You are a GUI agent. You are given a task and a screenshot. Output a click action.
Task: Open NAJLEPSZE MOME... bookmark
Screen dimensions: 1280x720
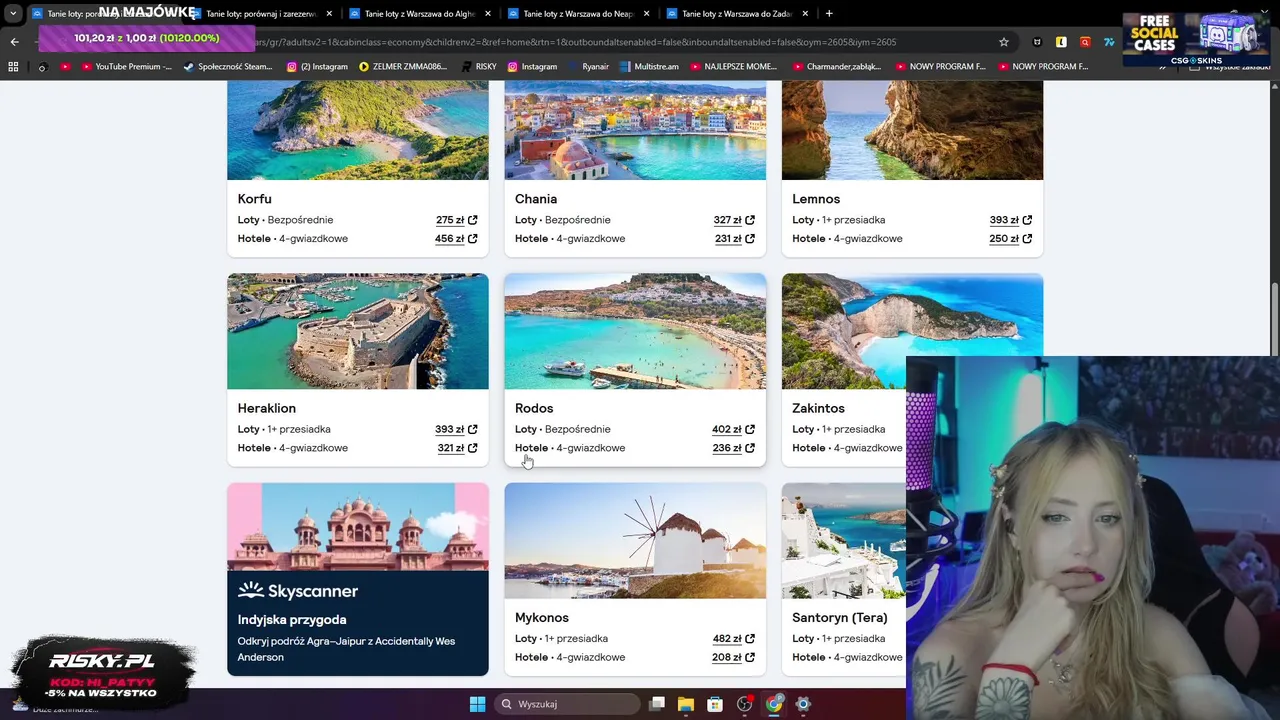(733, 66)
